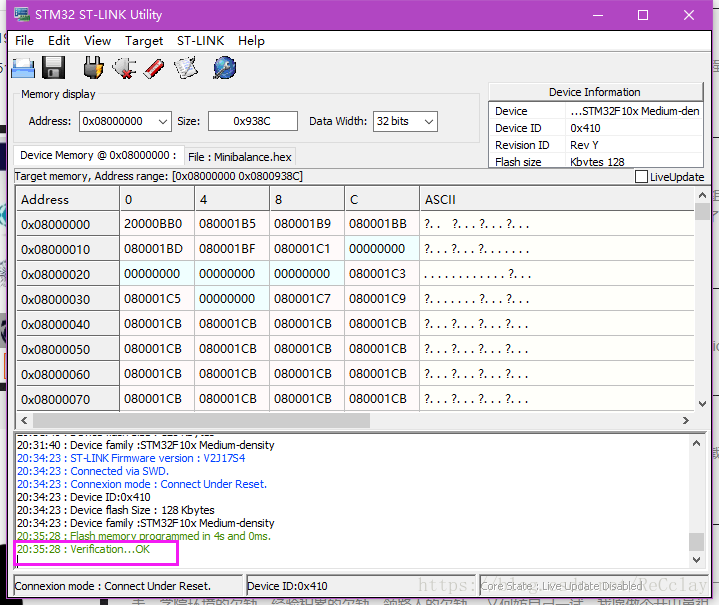The height and width of the screenshot is (605, 719).
Task: Connect to the target via plug icon
Action: [x=93, y=68]
